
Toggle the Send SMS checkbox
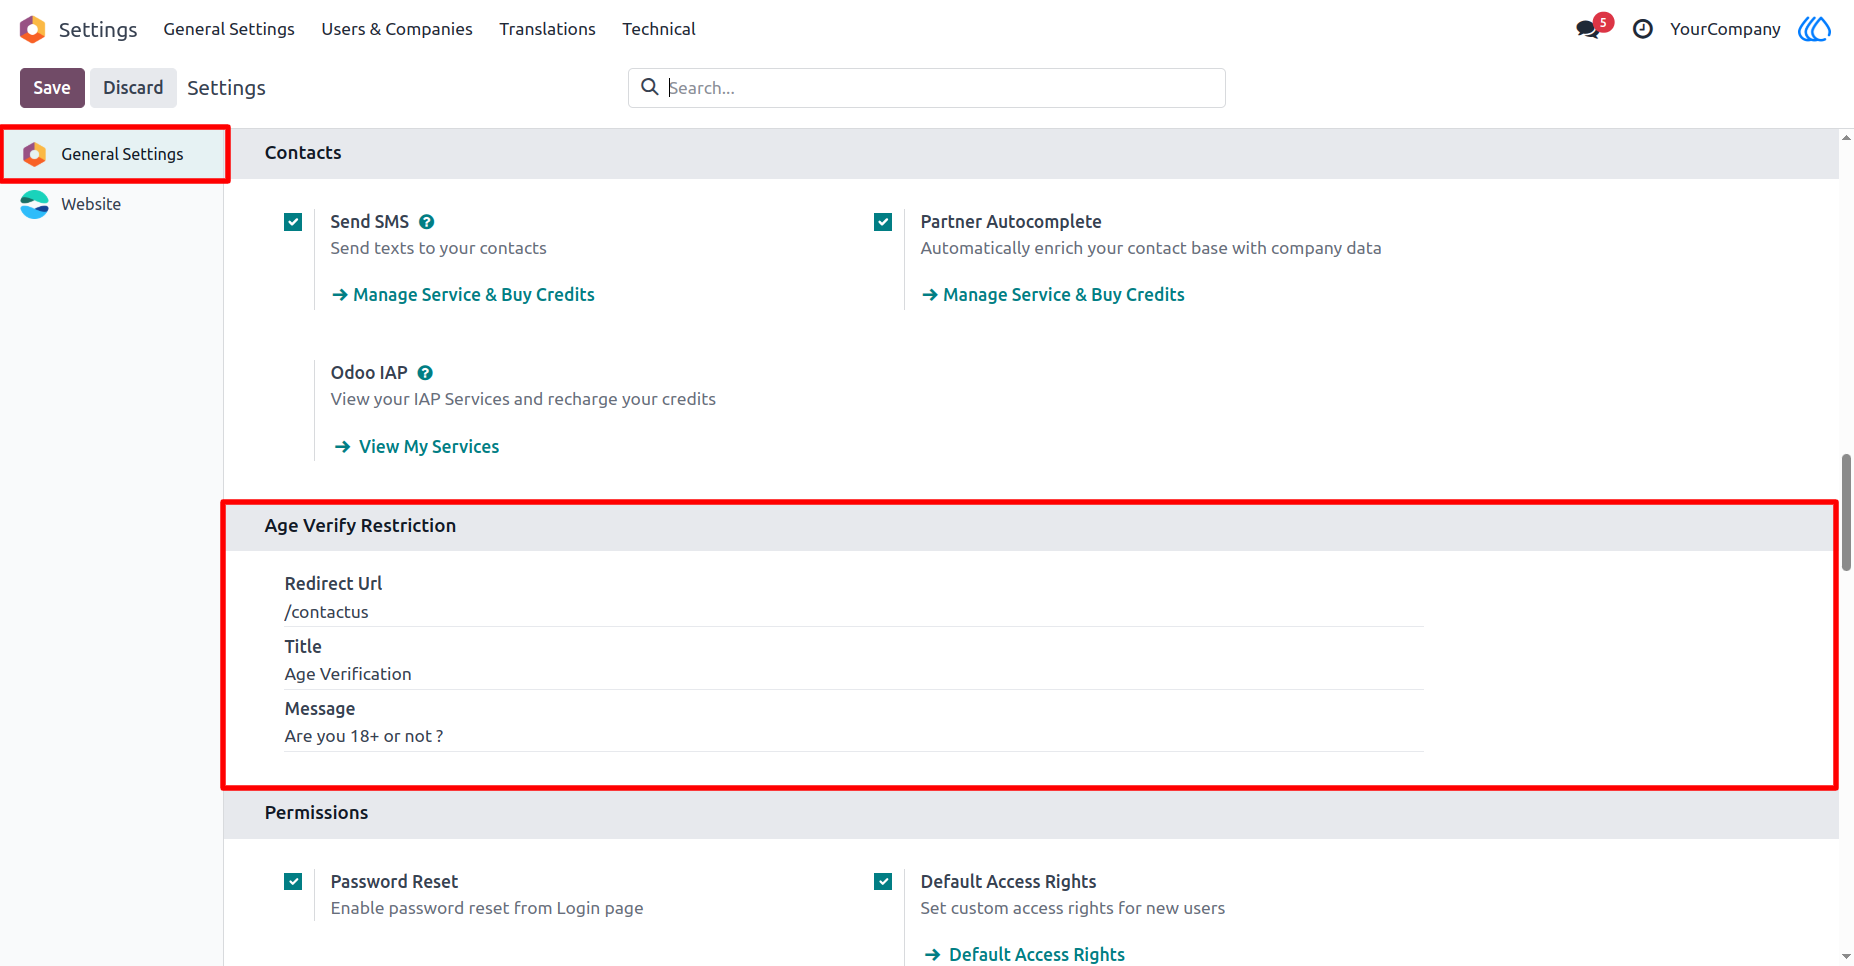(x=293, y=222)
